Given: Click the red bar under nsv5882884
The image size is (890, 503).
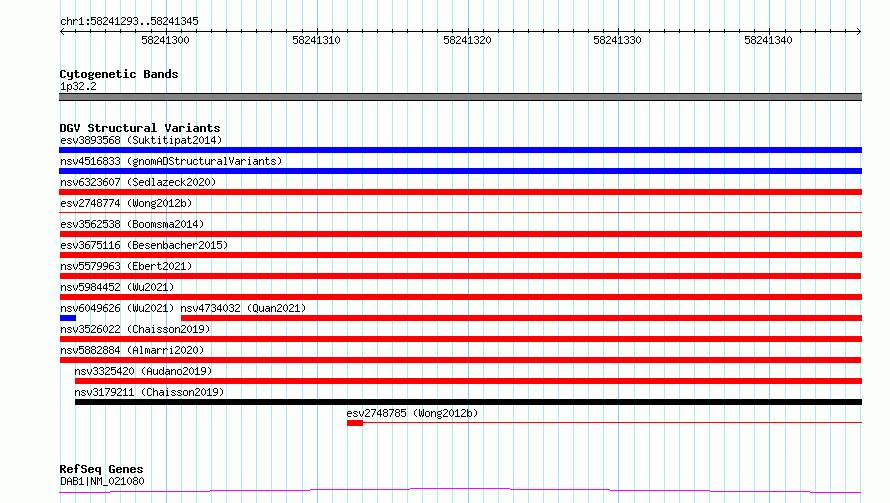Looking at the screenshot, I should (x=460, y=361).
